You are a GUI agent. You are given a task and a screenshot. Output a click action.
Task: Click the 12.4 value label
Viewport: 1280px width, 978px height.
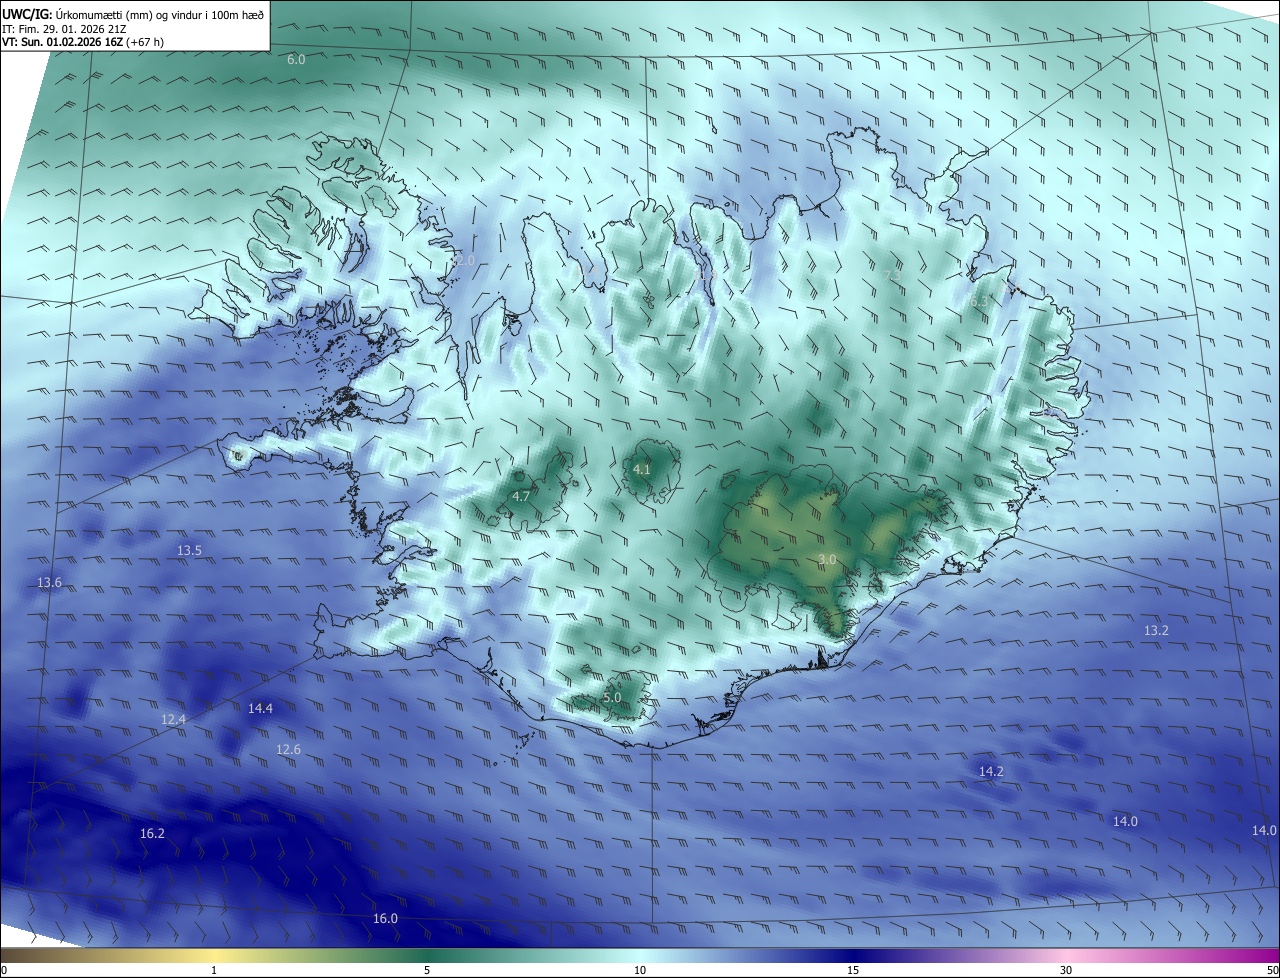(173, 720)
